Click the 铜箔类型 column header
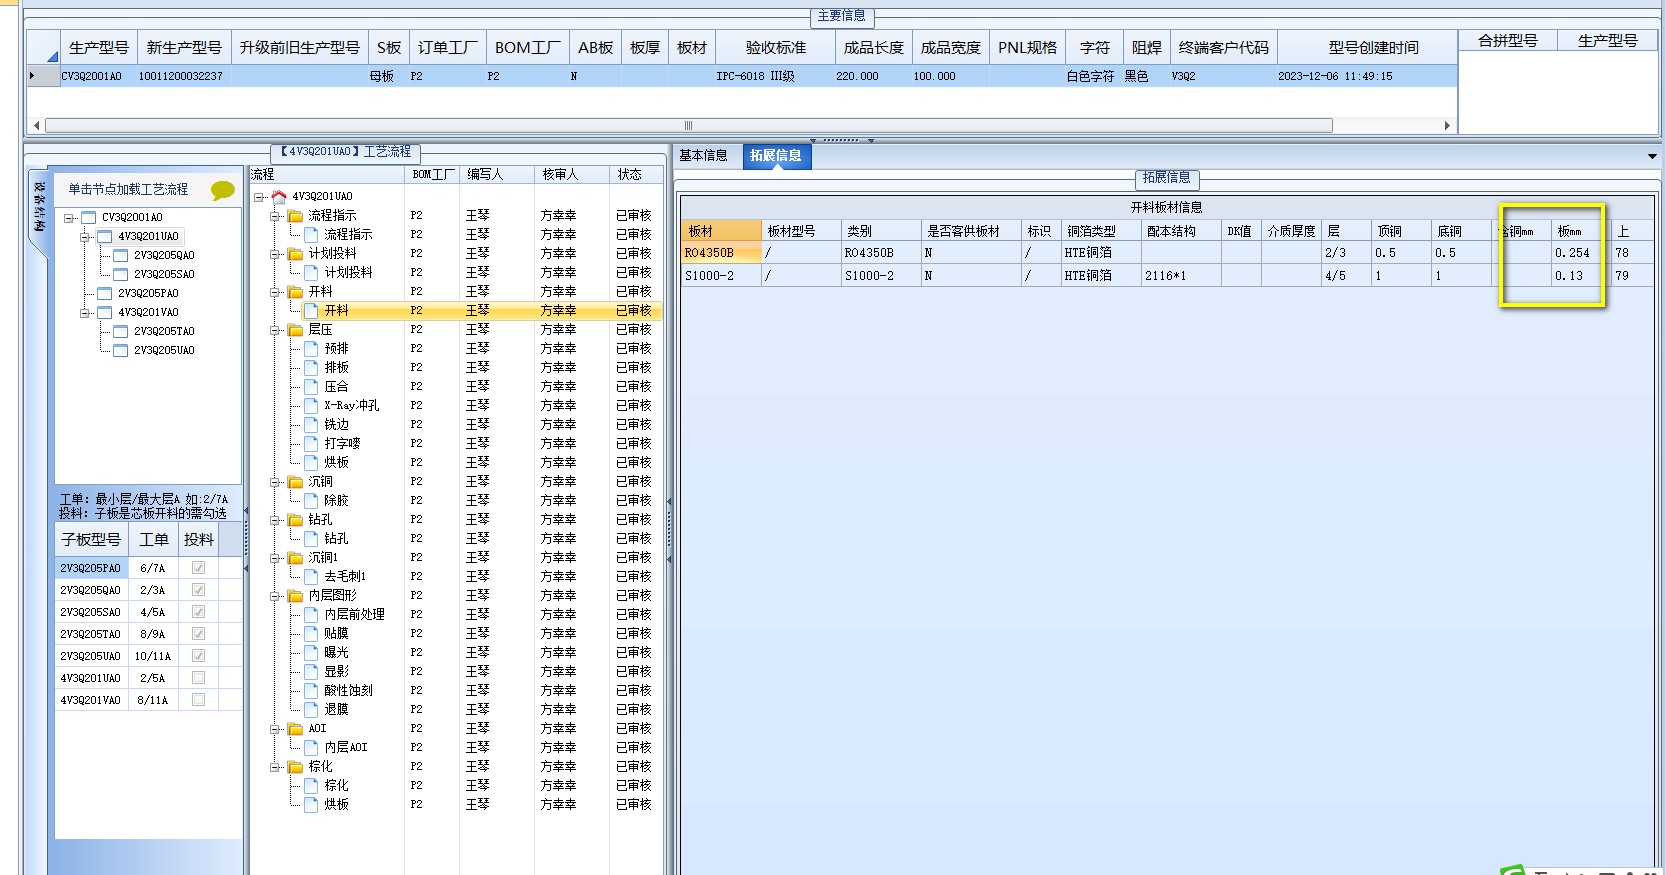1666x875 pixels. point(1100,231)
